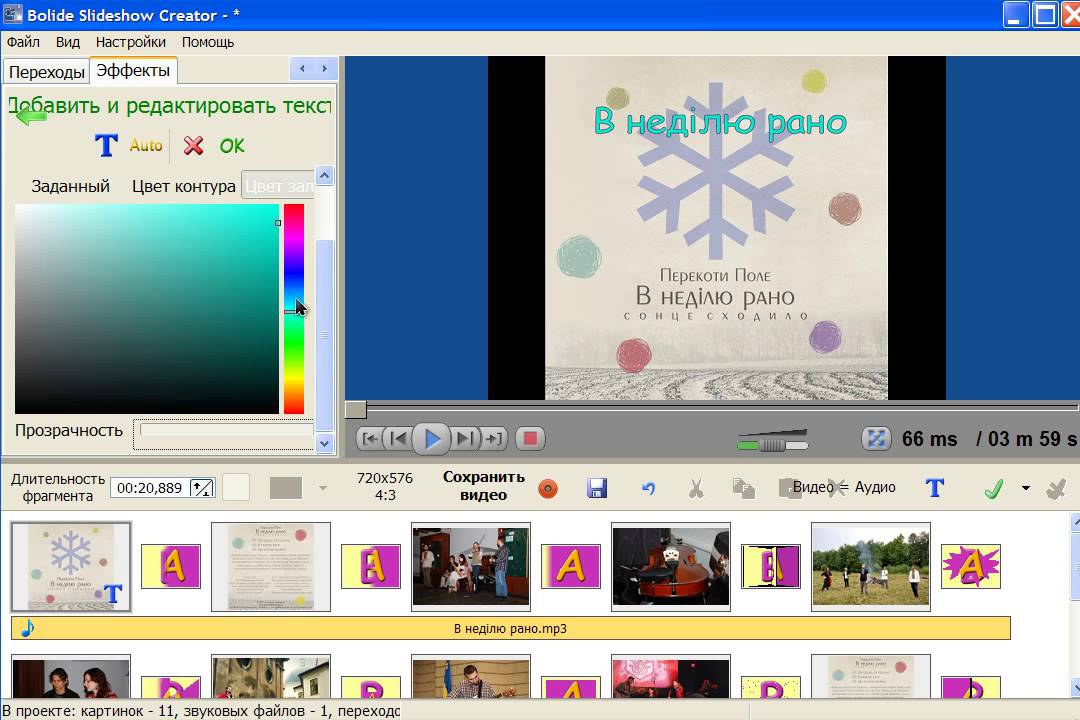Select the Цвет контура option
The image size is (1080, 720).
[x=184, y=186]
